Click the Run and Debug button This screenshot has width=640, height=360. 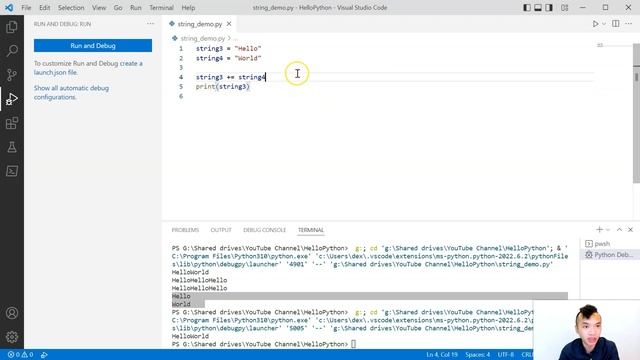click(93, 46)
